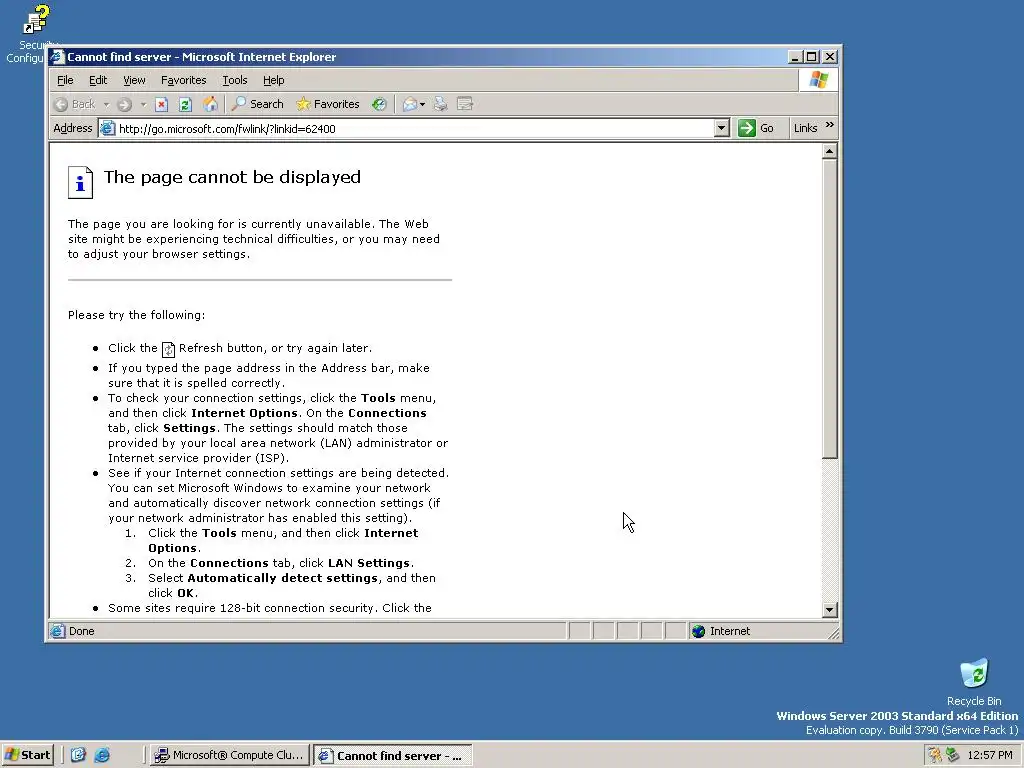Image resolution: width=1024 pixels, height=768 pixels.
Task: Click the 'Please try the following:' text
Action: pyautogui.click(x=136, y=315)
